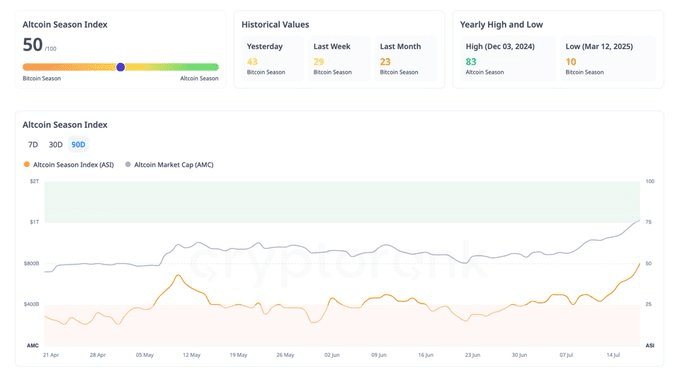Toggle the gray Altcoin Market Cap legend dot
This screenshot has width=680, height=378.
coord(128,164)
